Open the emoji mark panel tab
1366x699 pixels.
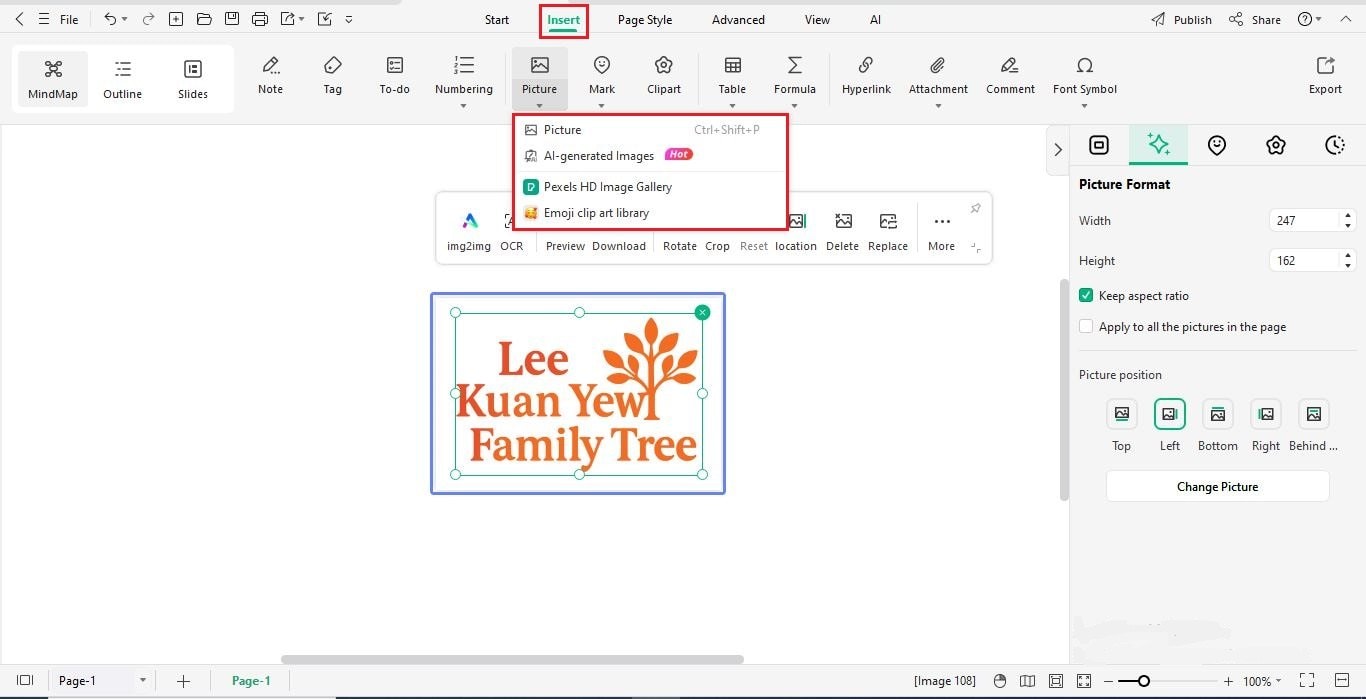(x=1217, y=145)
